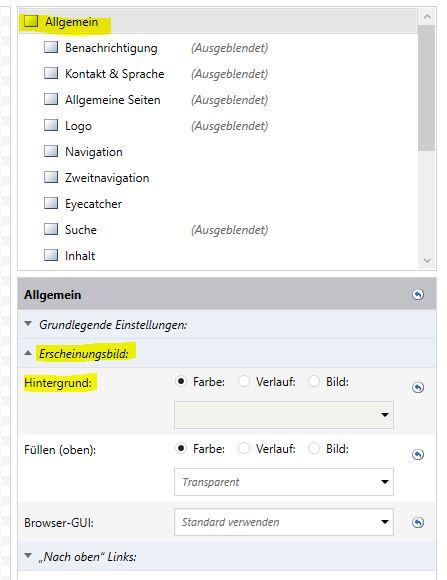Open the Hintergrund color dropdown

tap(284, 415)
